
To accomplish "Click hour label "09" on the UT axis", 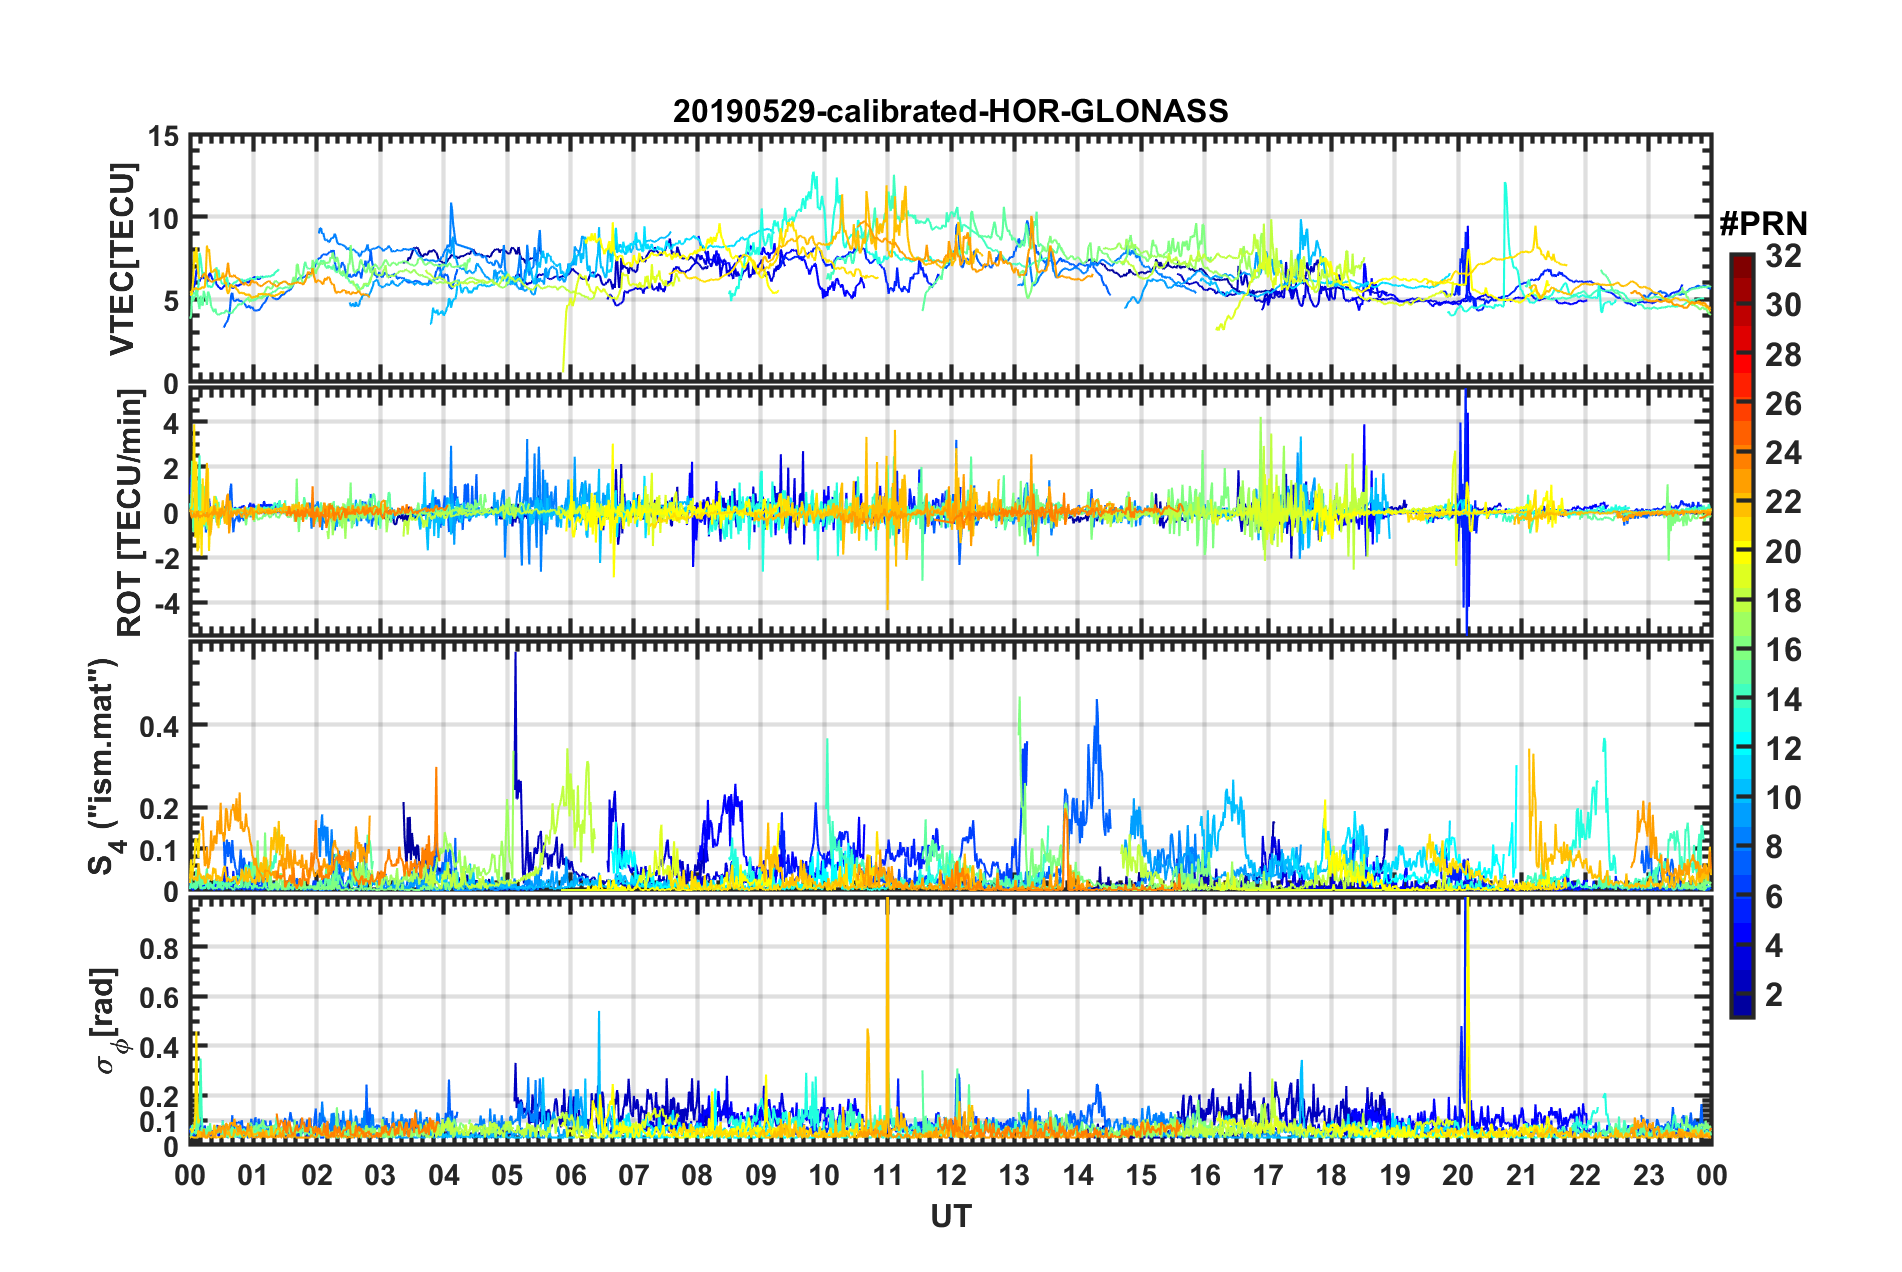I will click(x=761, y=1175).
